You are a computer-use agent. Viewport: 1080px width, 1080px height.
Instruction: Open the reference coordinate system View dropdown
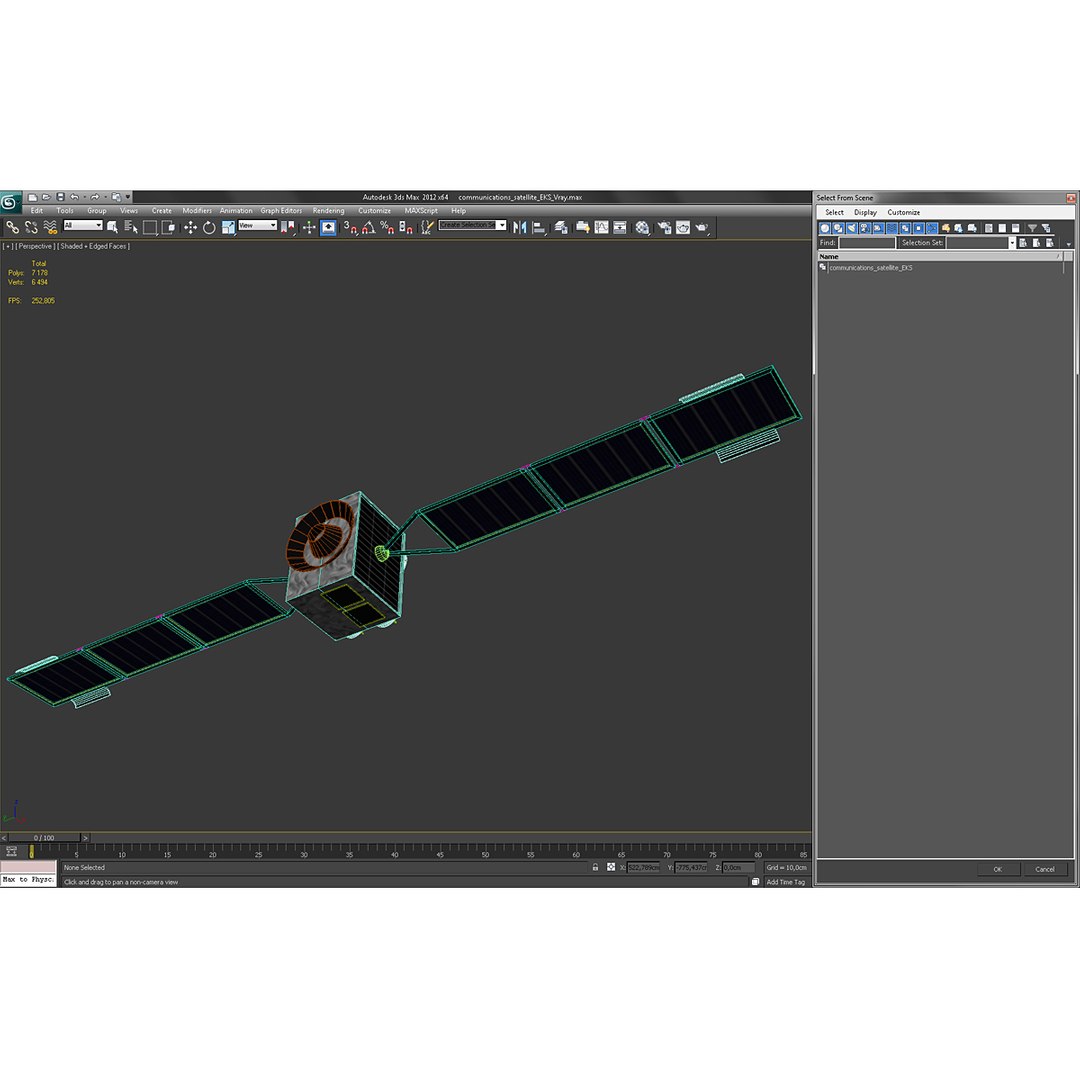(x=258, y=225)
